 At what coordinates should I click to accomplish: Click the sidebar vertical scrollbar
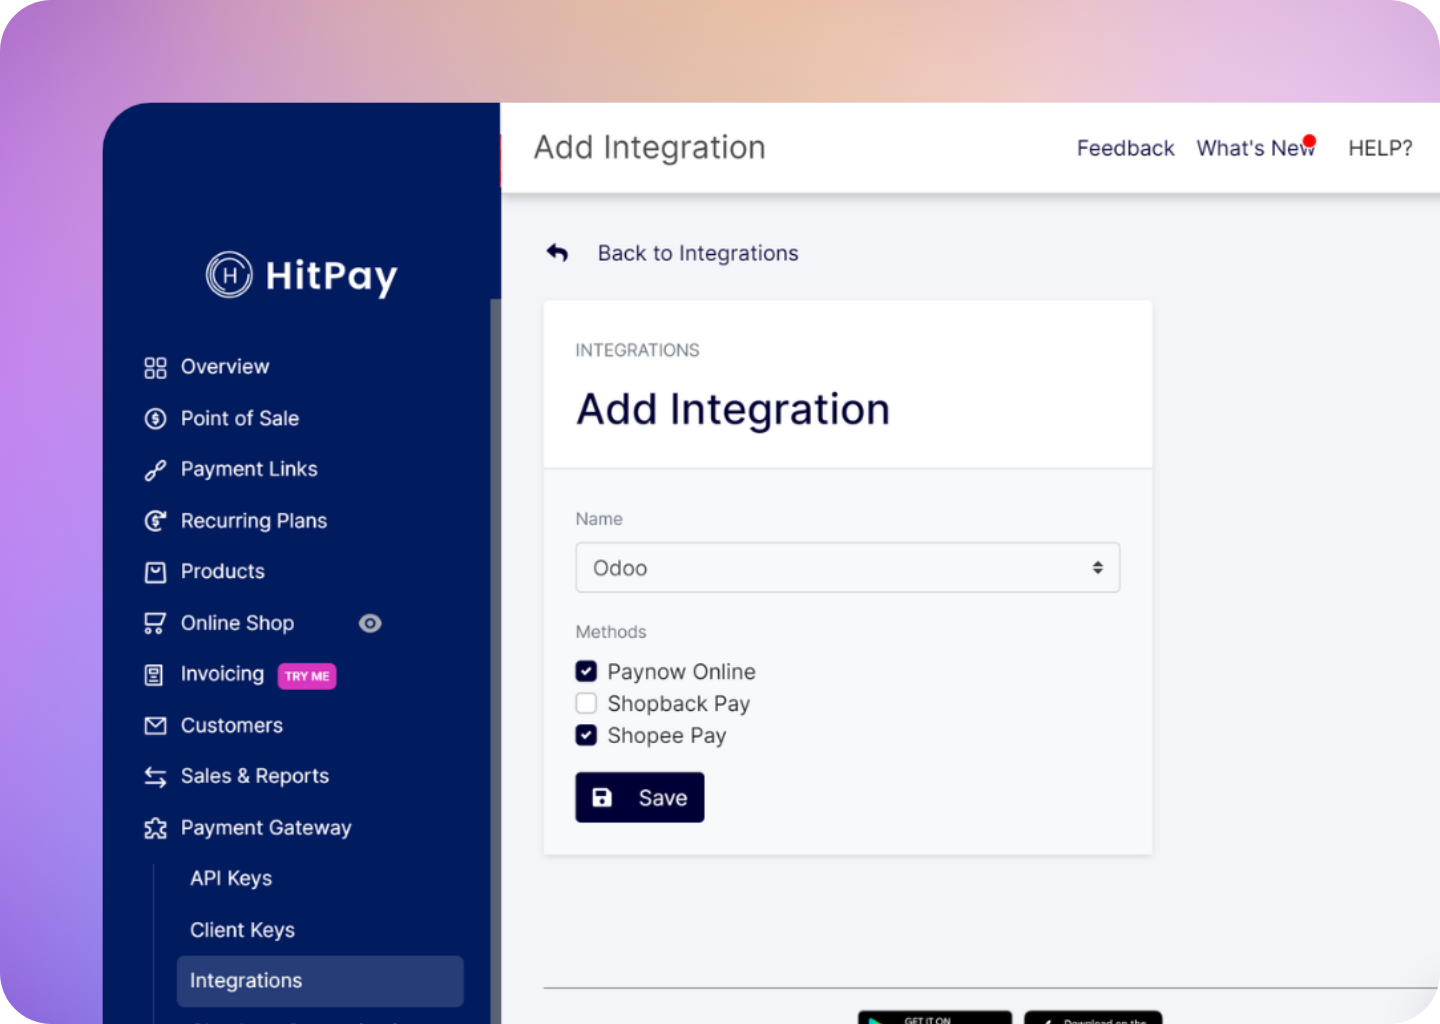(x=495, y=660)
